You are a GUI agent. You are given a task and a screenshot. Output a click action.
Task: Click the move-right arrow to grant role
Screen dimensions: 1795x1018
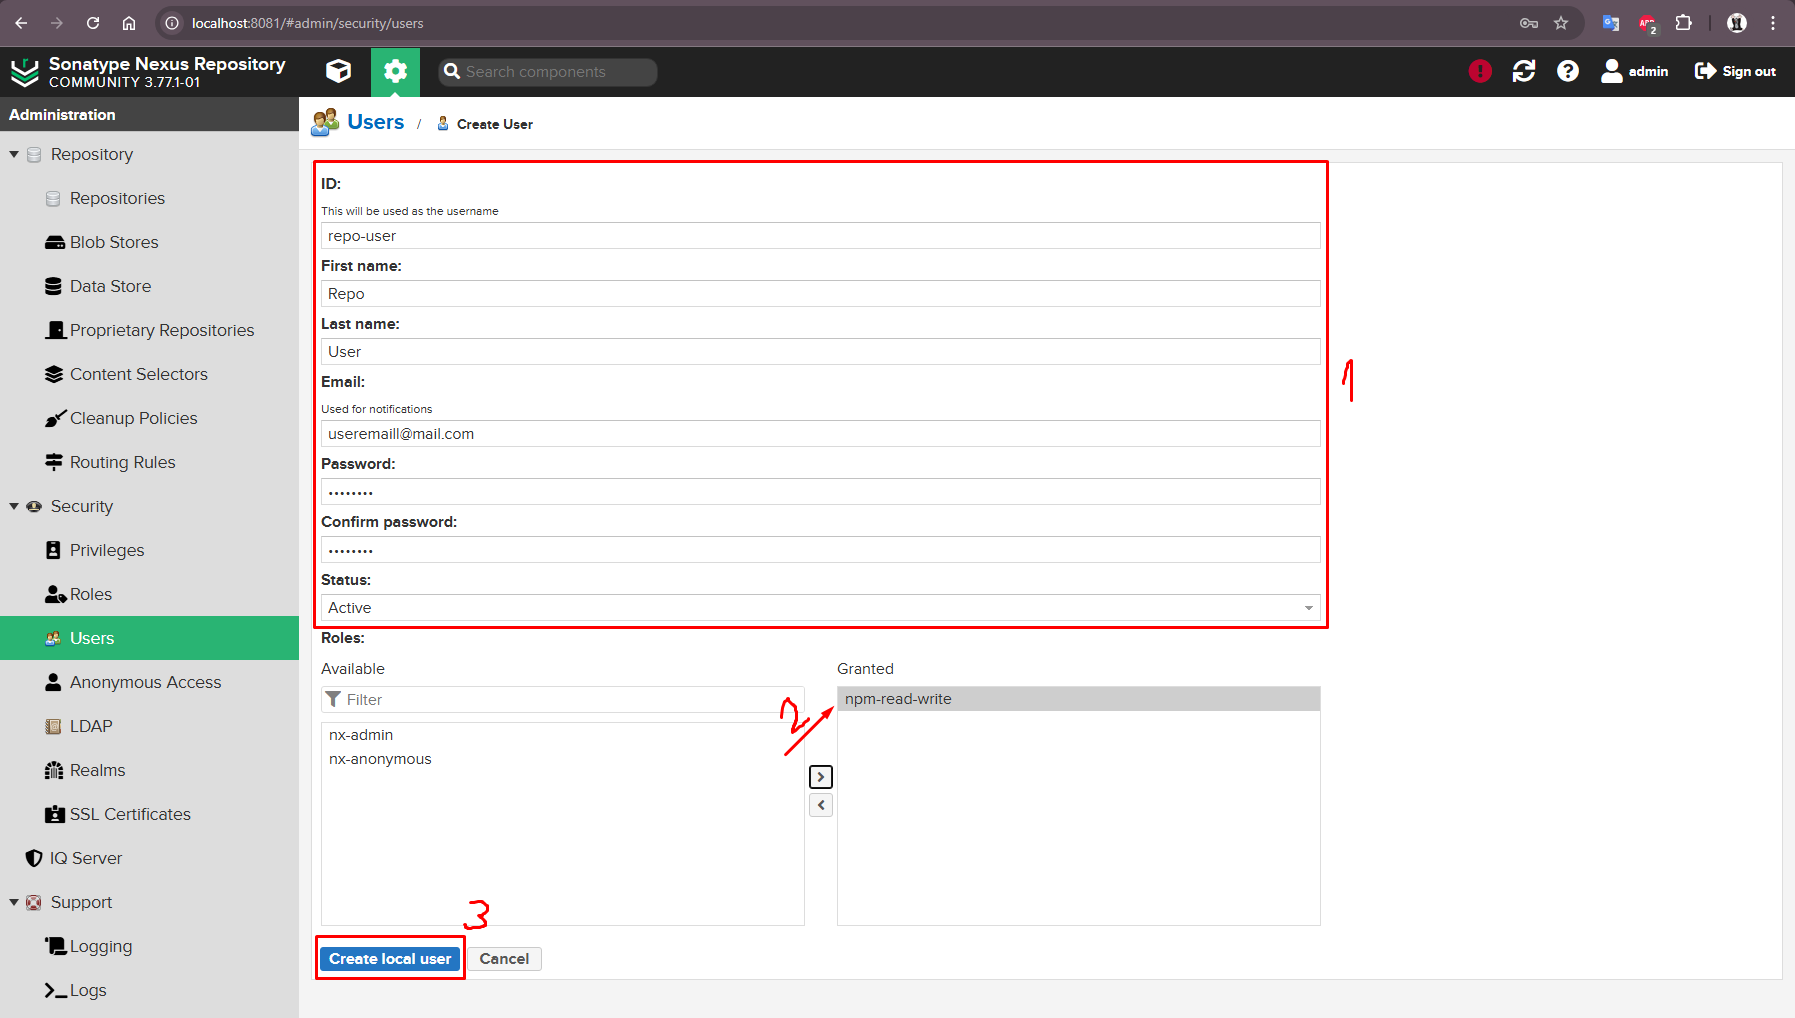(821, 777)
